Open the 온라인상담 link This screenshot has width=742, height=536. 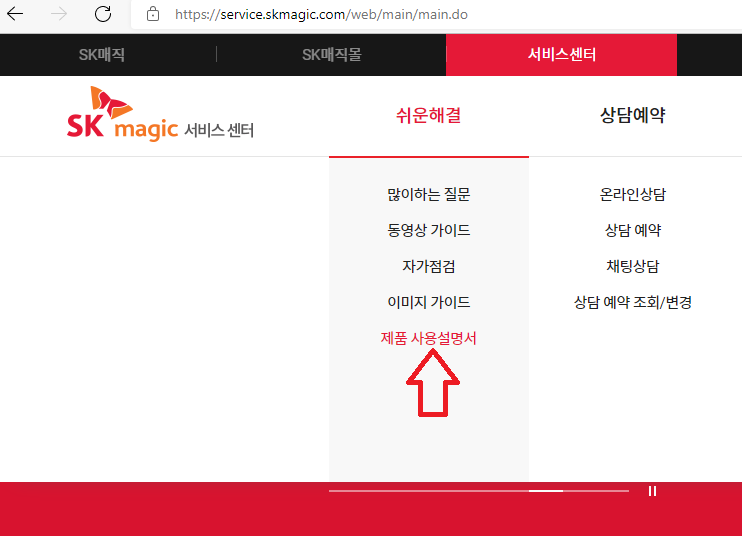point(632,194)
